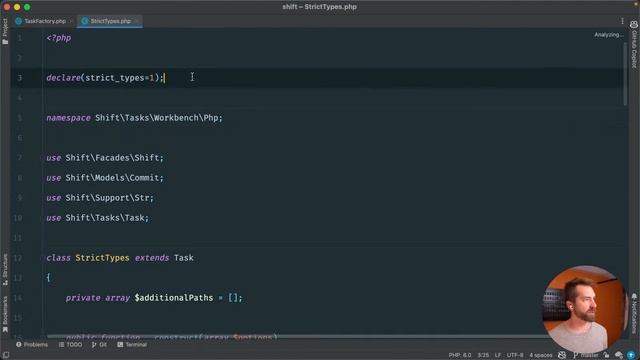Click the Shift\Facades\Shift import
The width and height of the screenshot is (640, 360).
tap(113, 158)
